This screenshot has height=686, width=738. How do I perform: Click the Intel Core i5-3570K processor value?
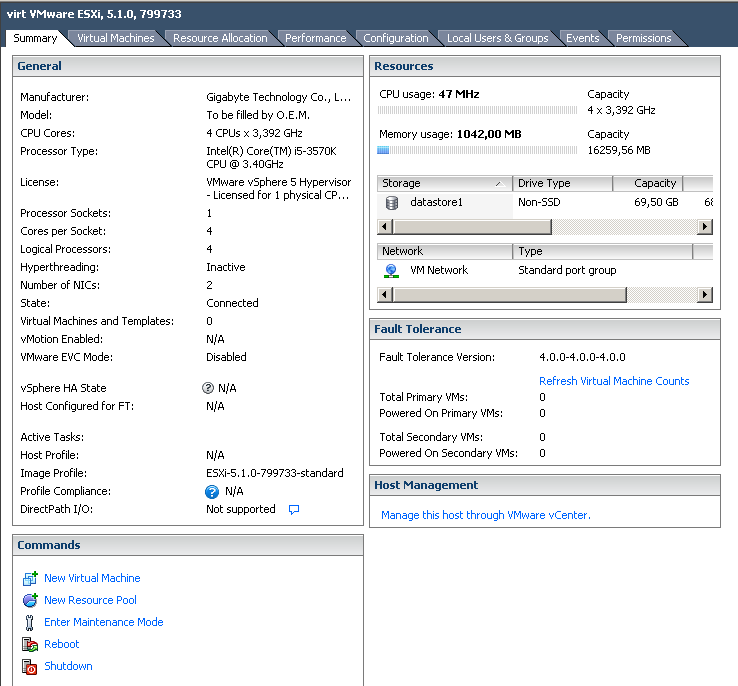pyautogui.click(x=271, y=158)
